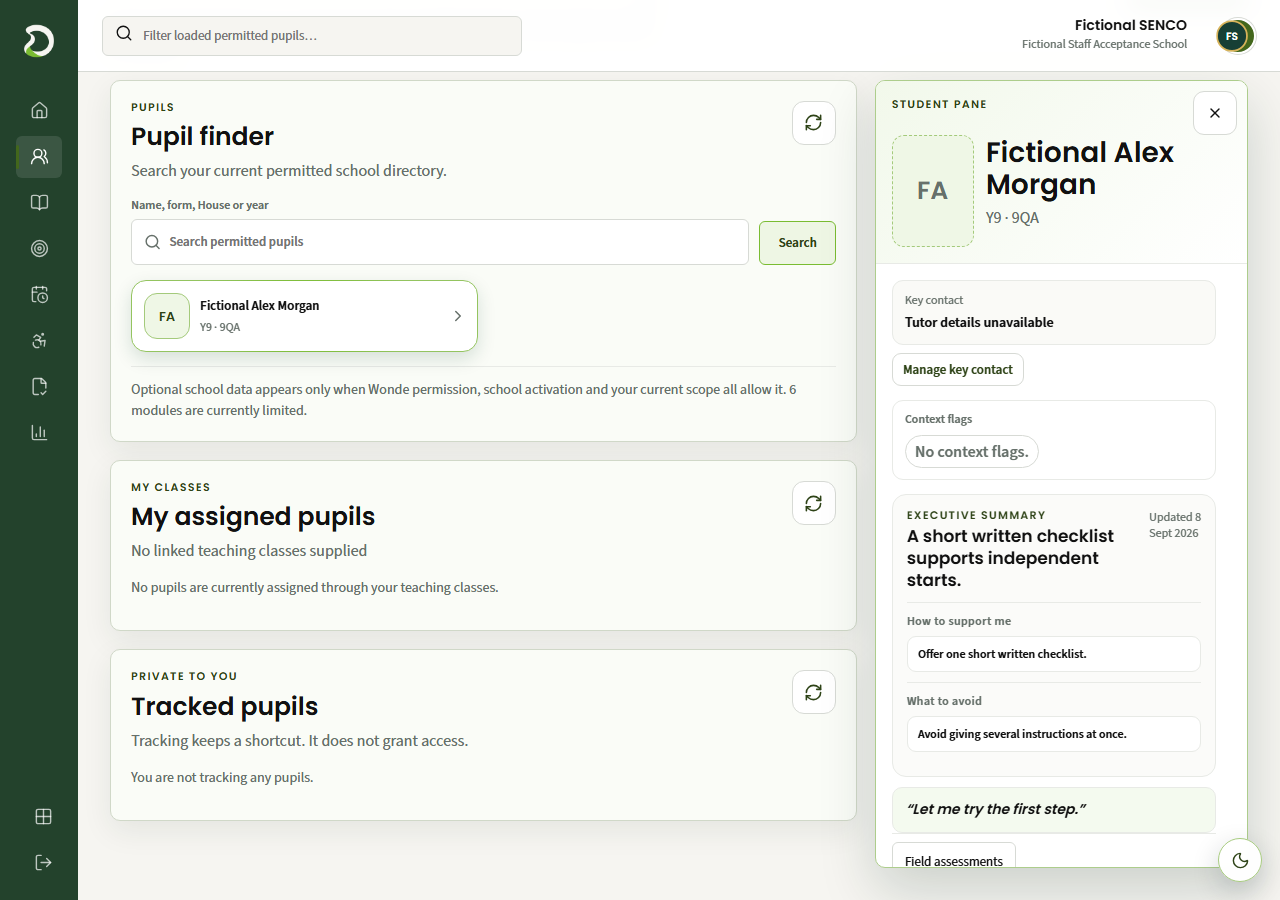Open the calendar-clock sidebar icon
Screen dimensions: 1280x900
click(x=39, y=294)
